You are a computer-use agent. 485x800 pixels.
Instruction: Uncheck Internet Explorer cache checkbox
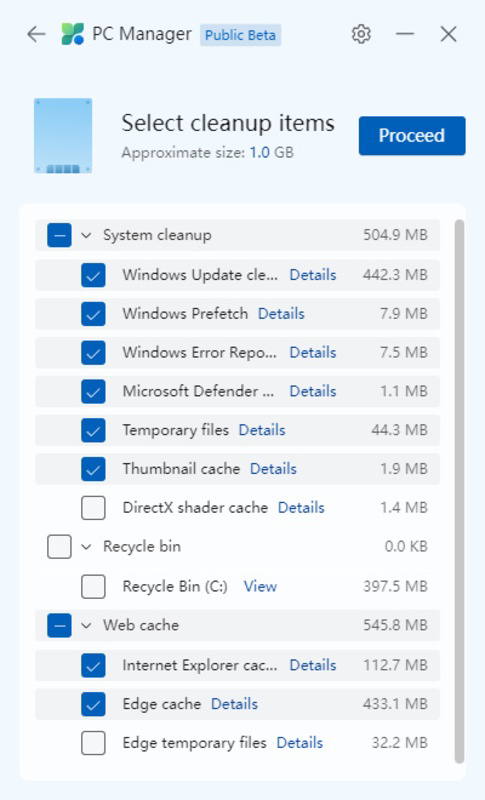pos(93,665)
